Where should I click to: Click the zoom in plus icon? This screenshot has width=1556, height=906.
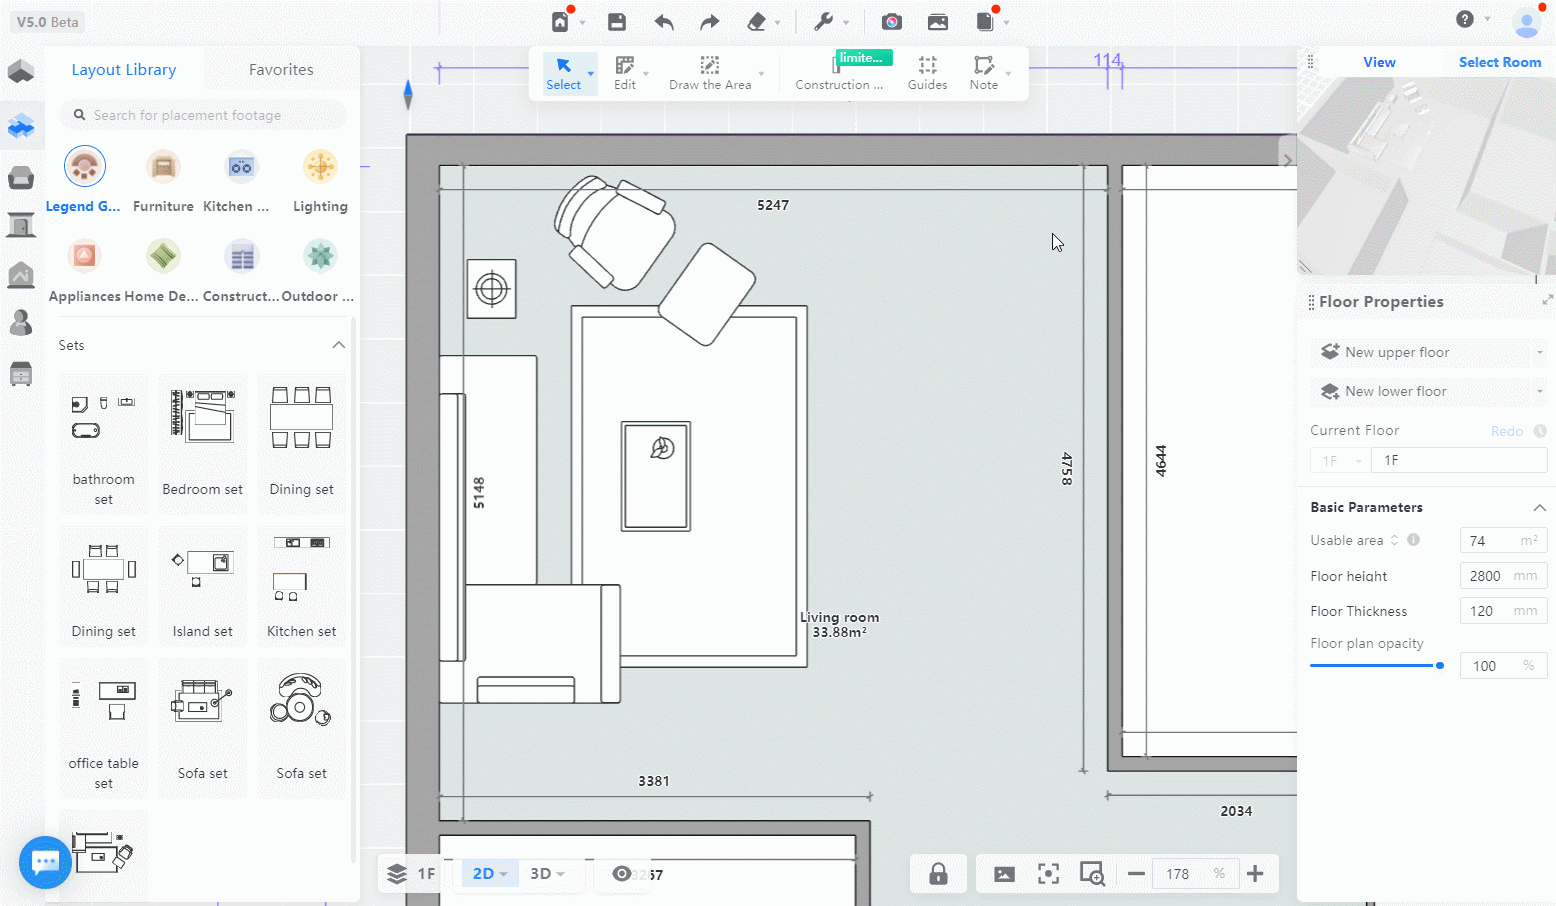(x=1255, y=874)
